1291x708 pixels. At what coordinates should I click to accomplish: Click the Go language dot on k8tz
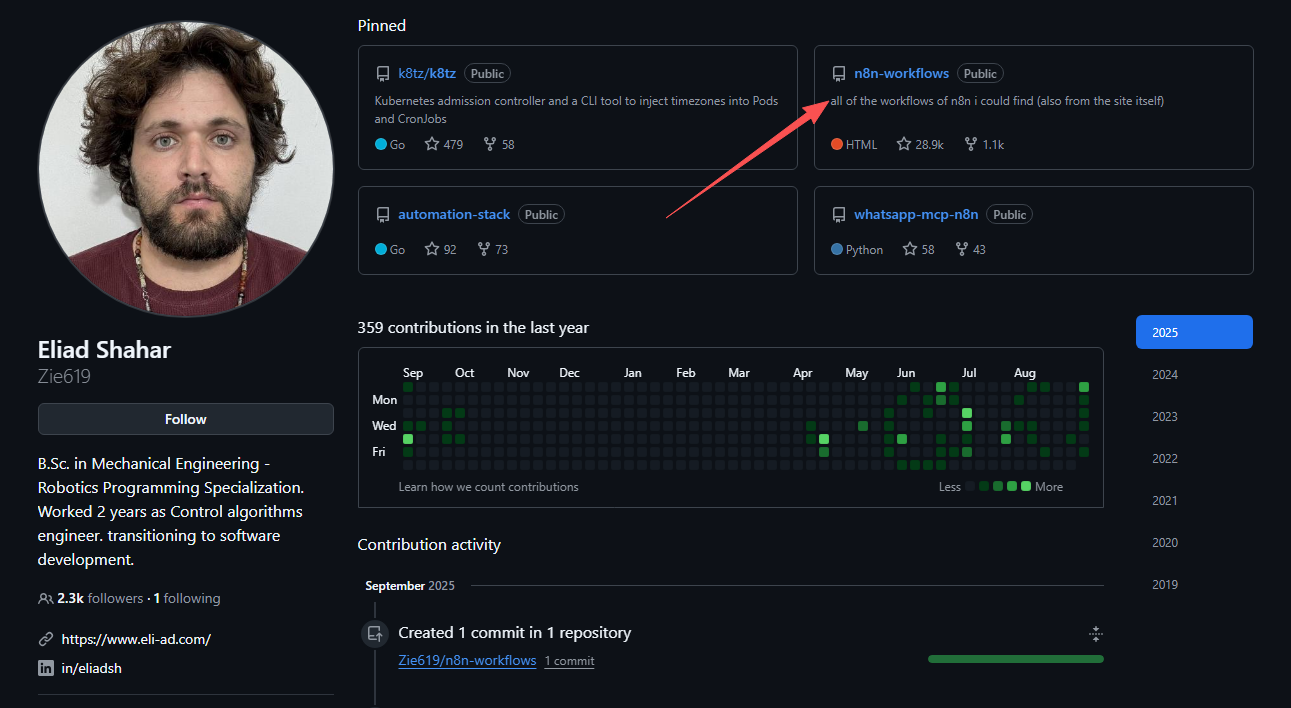pyautogui.click(x=381, y=144)
